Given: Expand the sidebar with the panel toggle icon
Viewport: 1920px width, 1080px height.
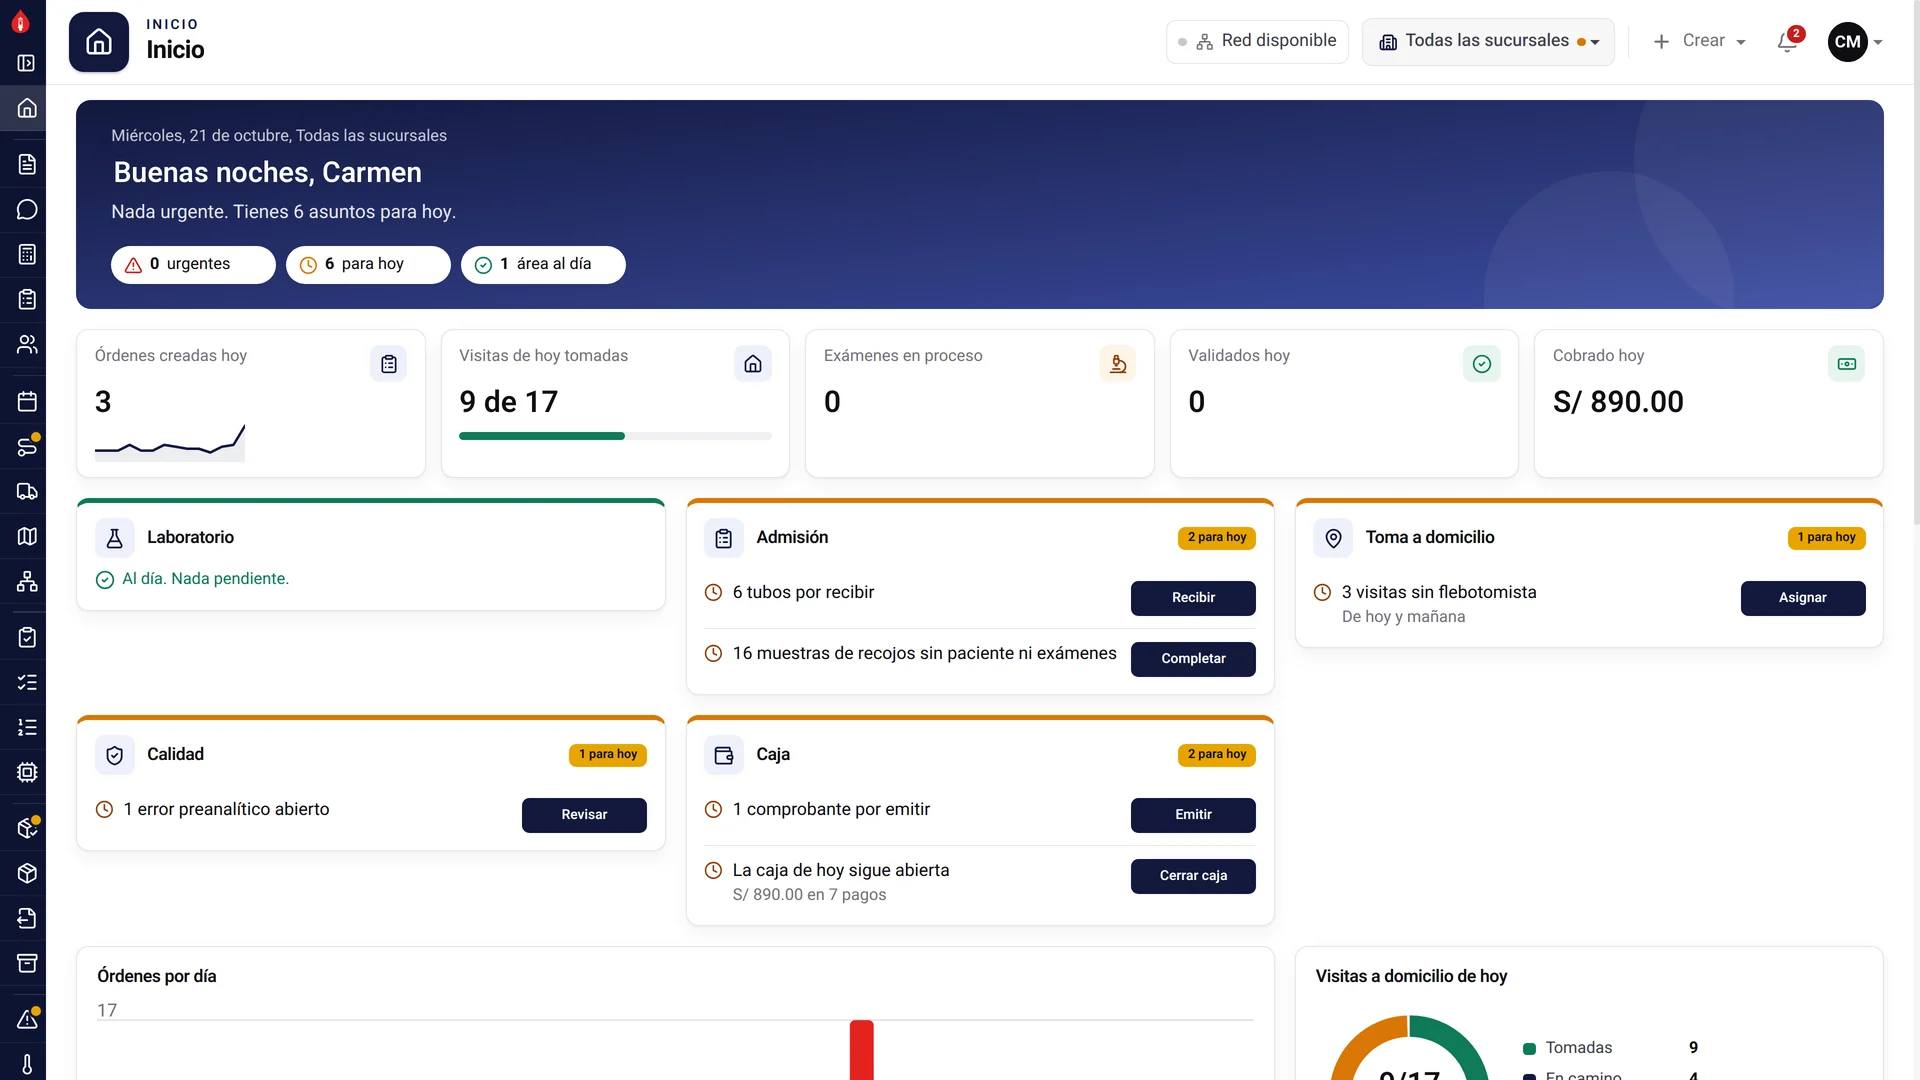Looking at the screenshot, I should click(27, 63).
